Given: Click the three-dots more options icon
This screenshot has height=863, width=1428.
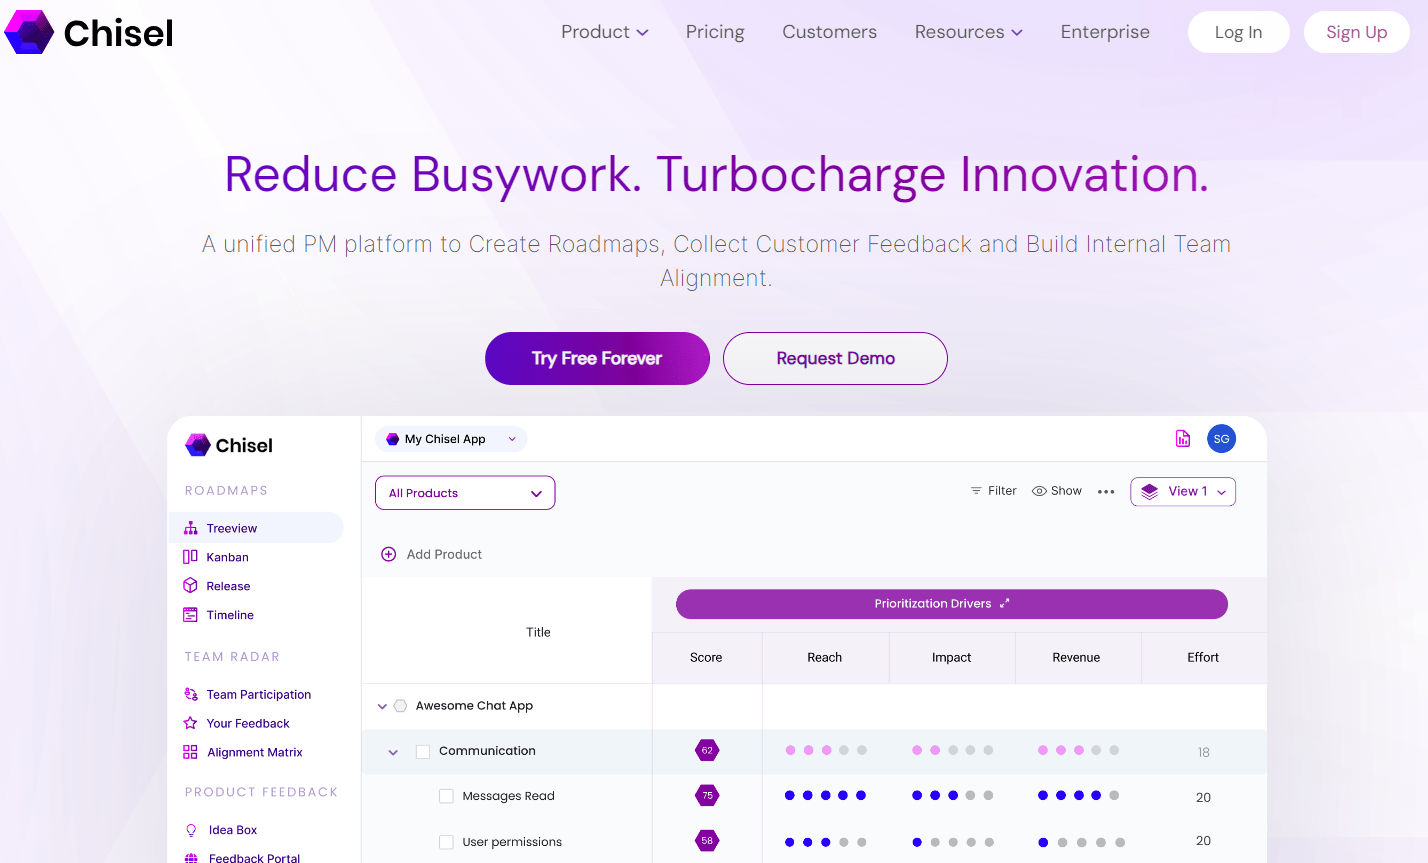Looking at the screenshot, I should coord(1106,492).
